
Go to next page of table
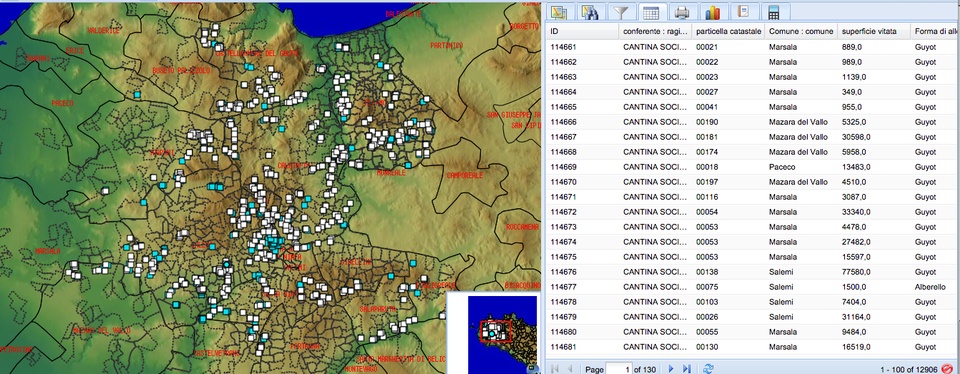click(x=671, y=368)
